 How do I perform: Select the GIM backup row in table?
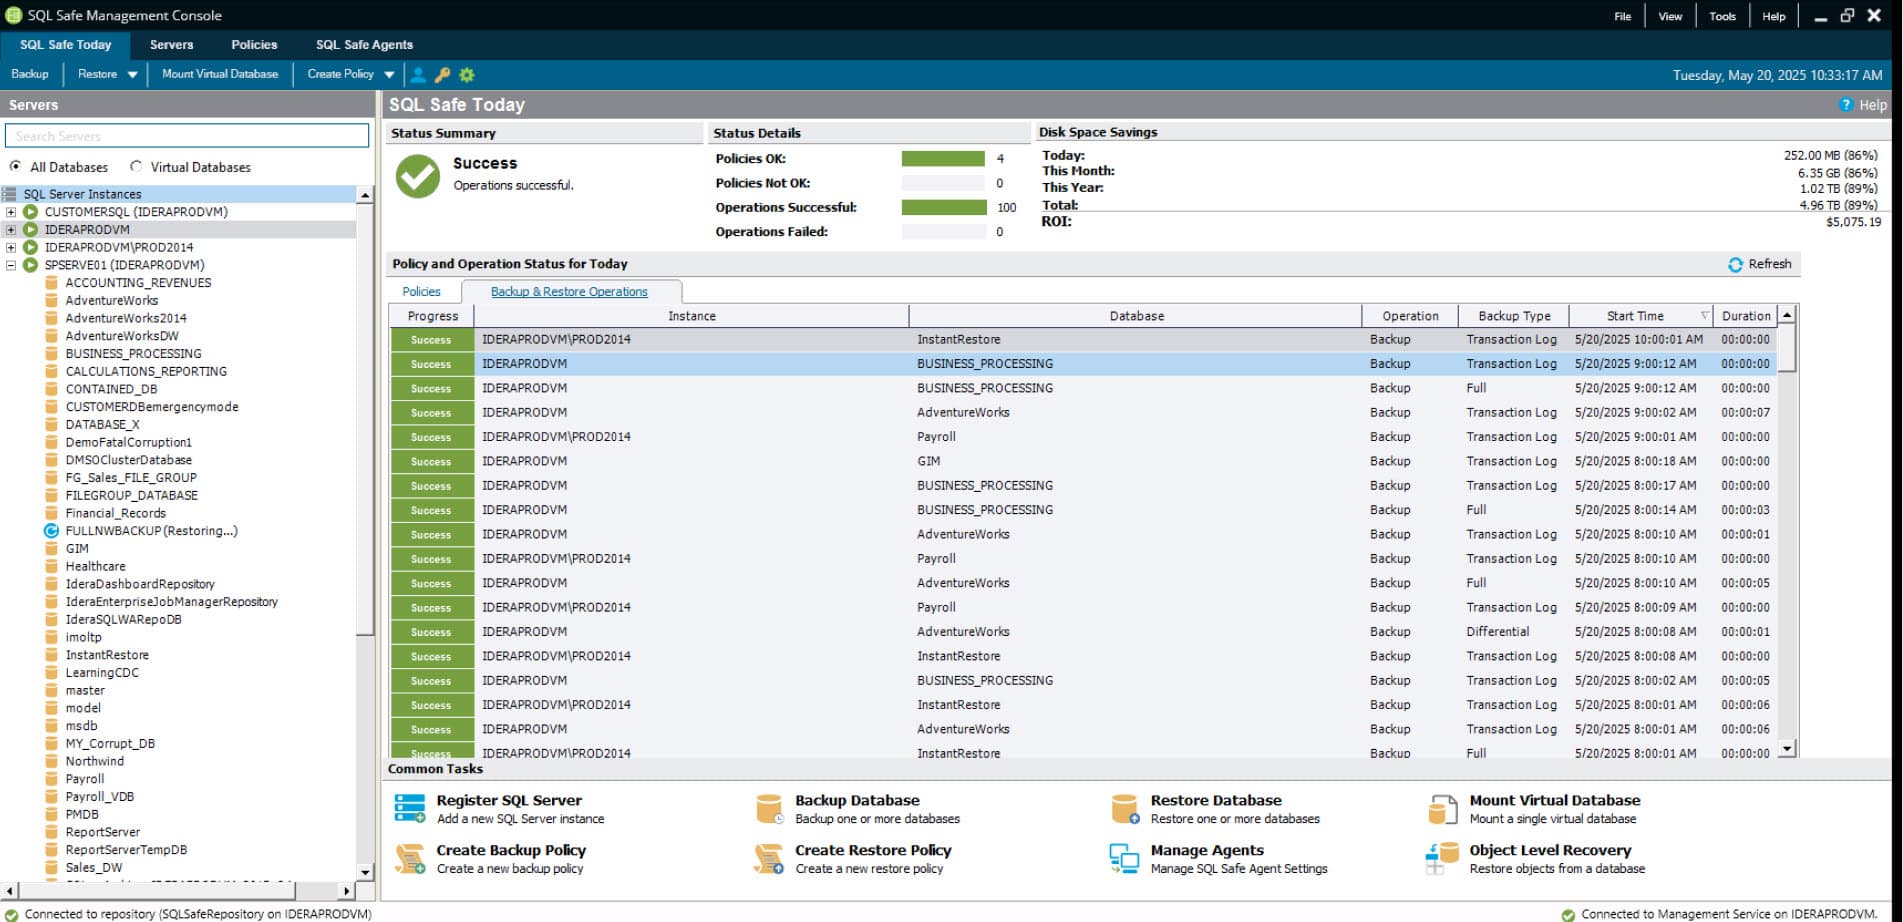[x=1082, y=461]
